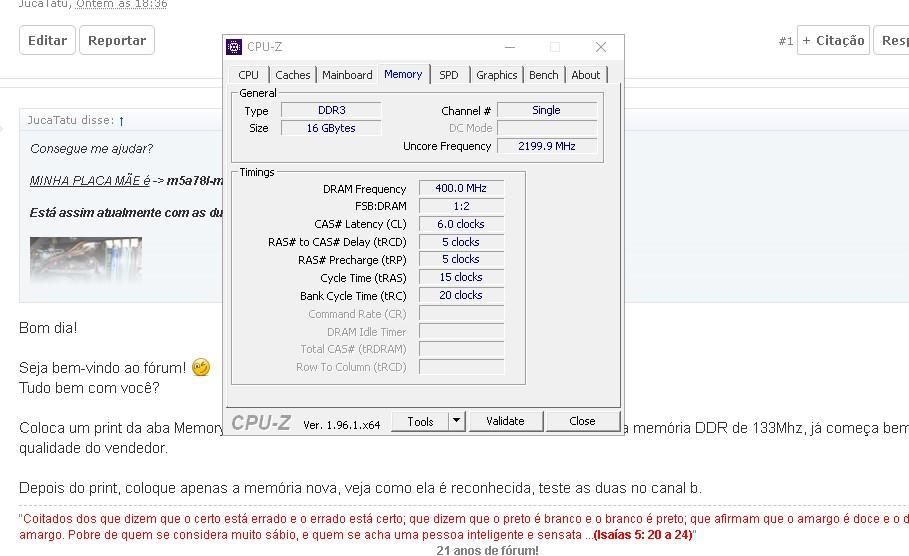Click the Validate button
909x556 pixels.
(x=505, y=421)
